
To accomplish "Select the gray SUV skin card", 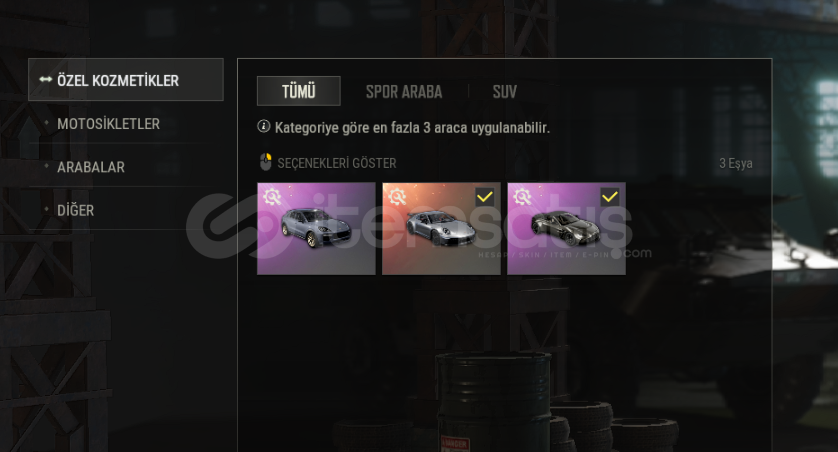I will coord(316,229).
